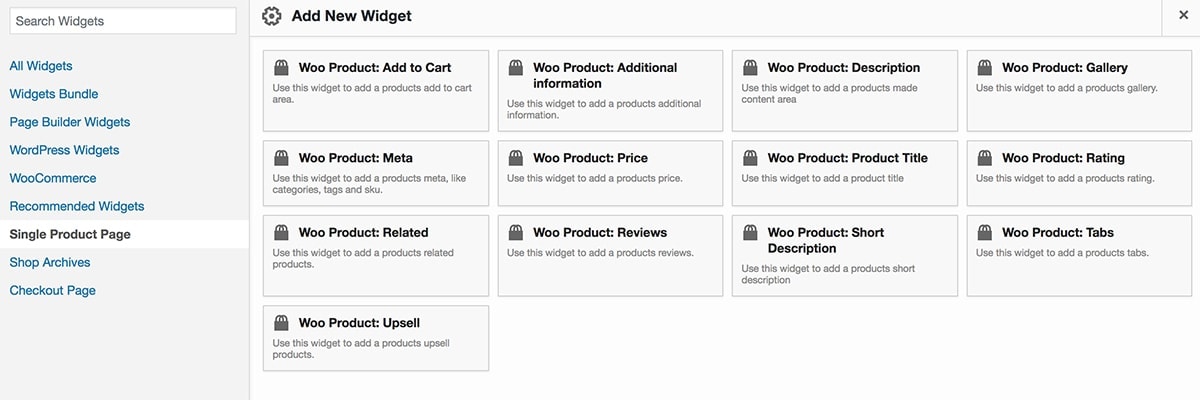Click the store icon next to Woo Product: Price
The width and height of the screenshot is (1200, 400).
pyautogui.click(x=516, y=158)
